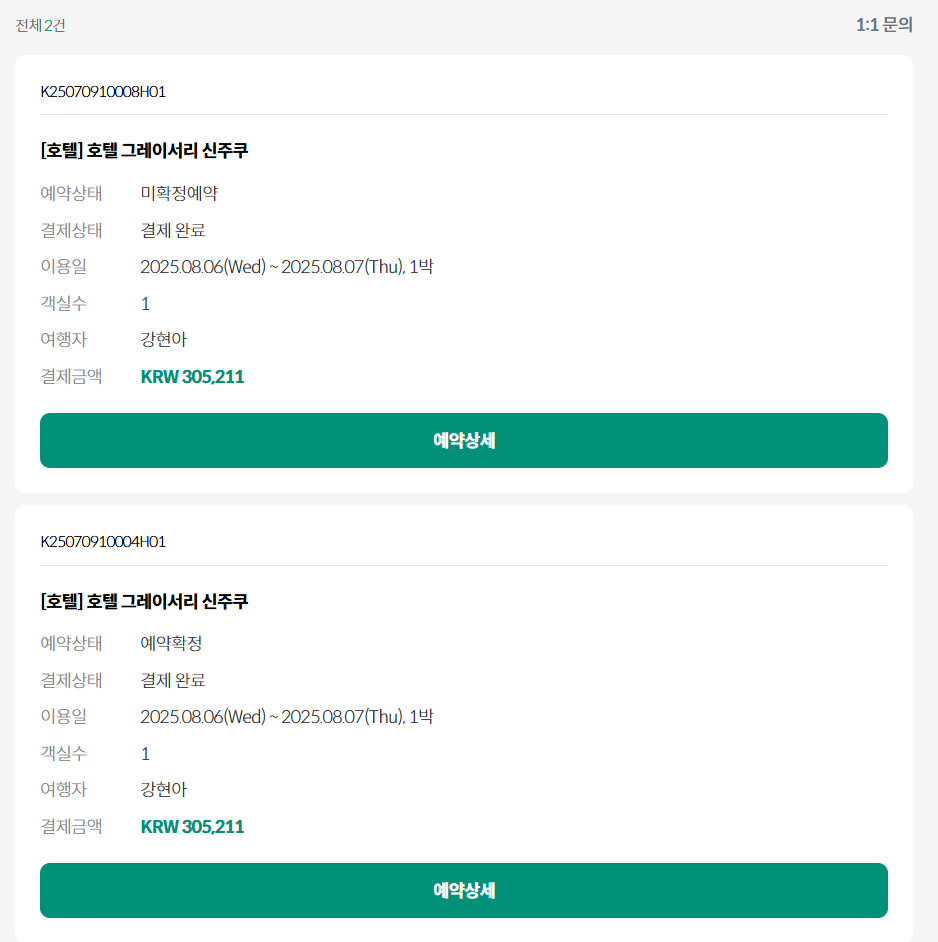Click the 미확정예약 reservation status text

click(x=179, y=193)
